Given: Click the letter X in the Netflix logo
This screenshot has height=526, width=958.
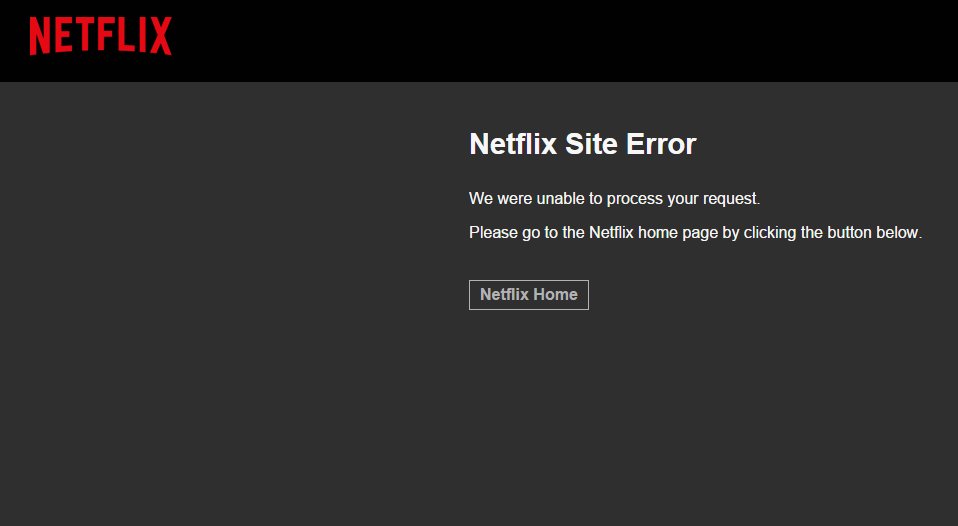Looking at the screenshot, I should 161,36.
